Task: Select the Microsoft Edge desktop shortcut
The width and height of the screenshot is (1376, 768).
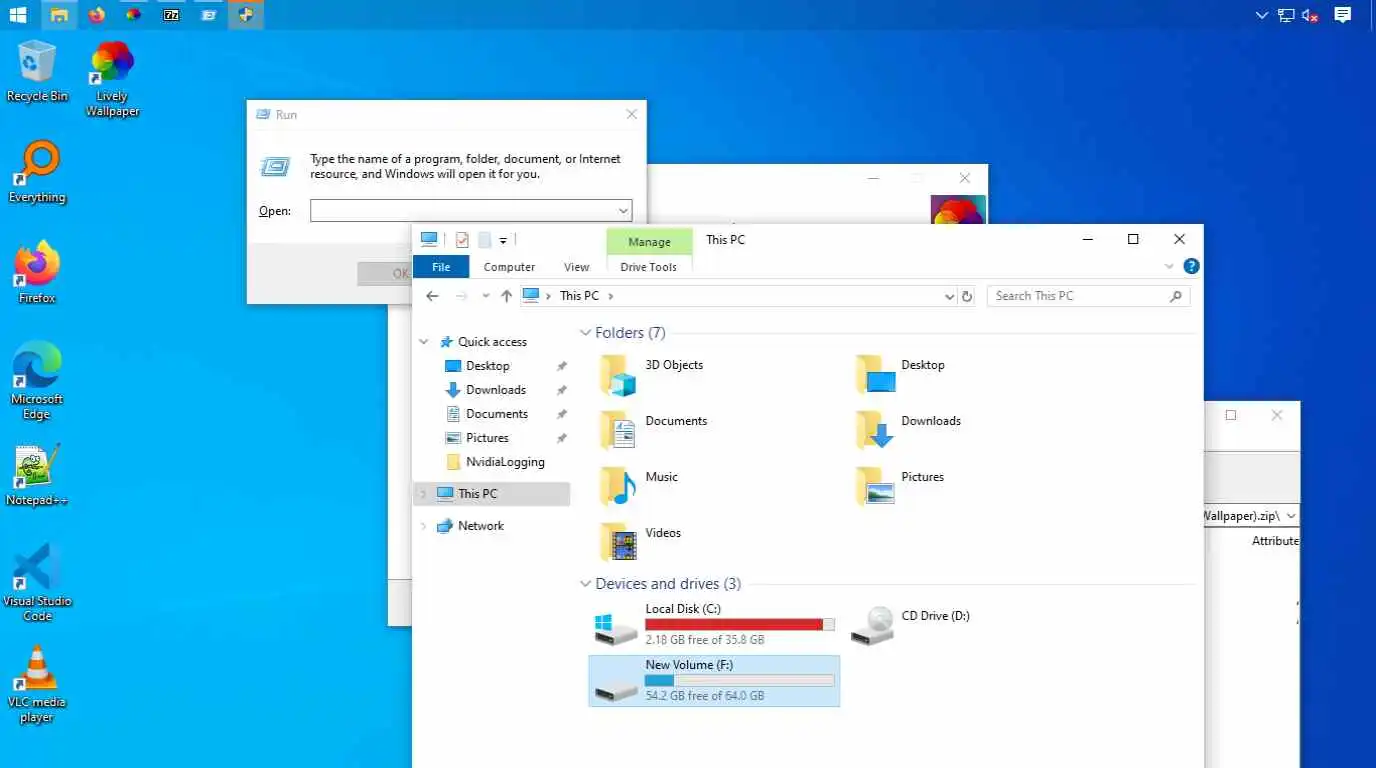Action: click(37, 381)
